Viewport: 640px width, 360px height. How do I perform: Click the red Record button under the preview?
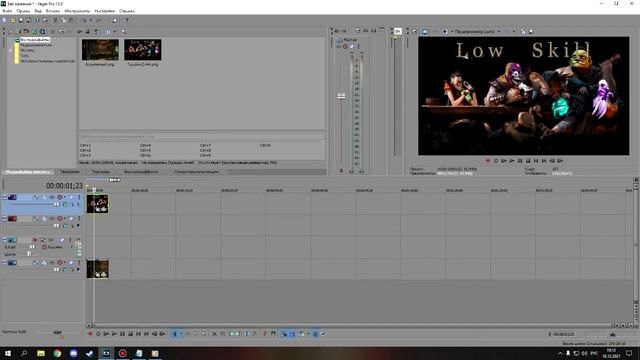coord(488,161)
